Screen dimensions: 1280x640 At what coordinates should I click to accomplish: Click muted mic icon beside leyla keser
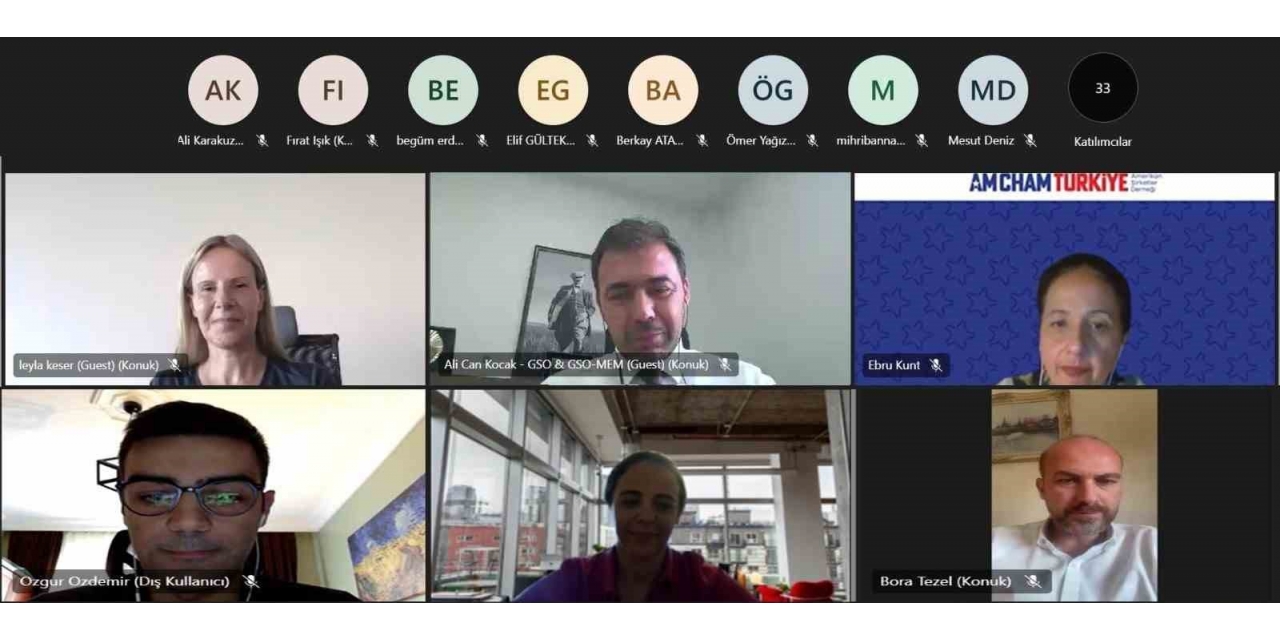(x=175, y=365)
